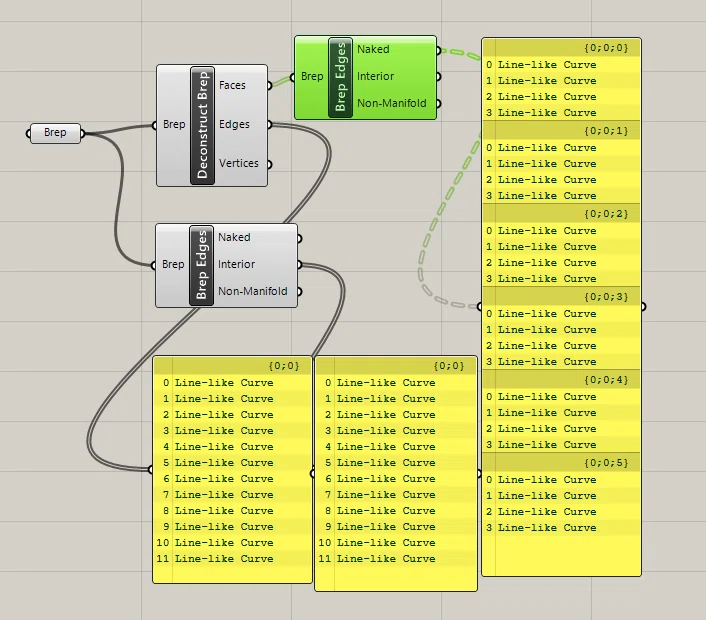Screen dimensions: 706x620
Task: Click item 1 under branch {0;0;3}
Action: [x=561, y=330]
